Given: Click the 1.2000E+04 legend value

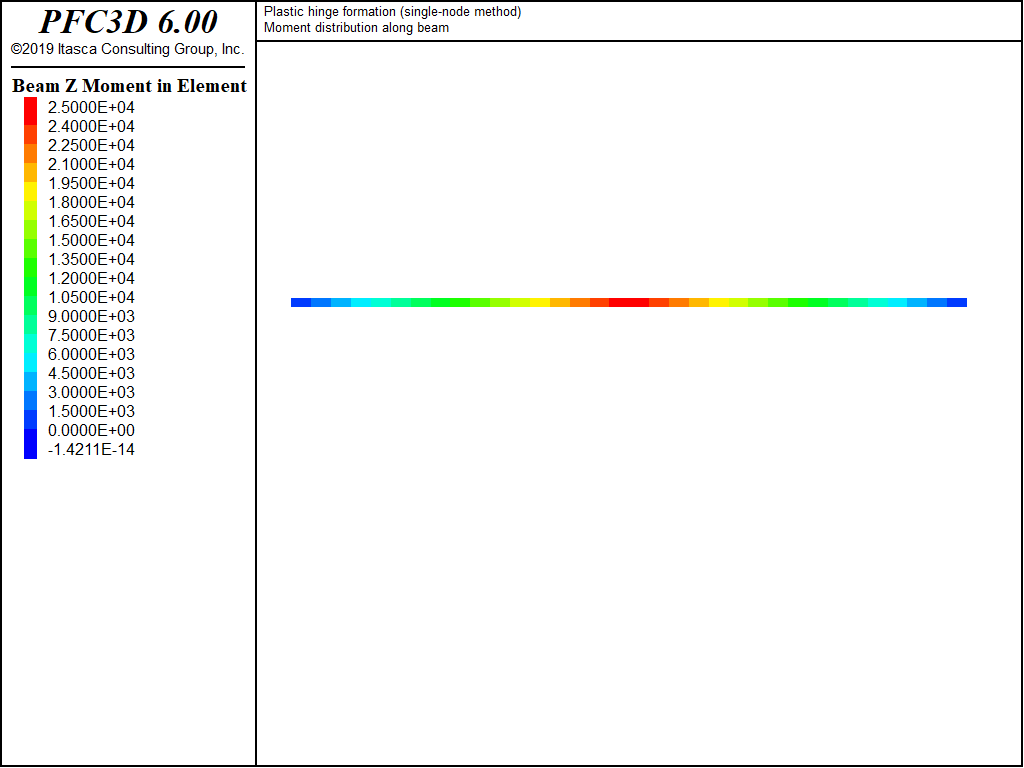Looking at the screenshot, I should coord(91,278).
